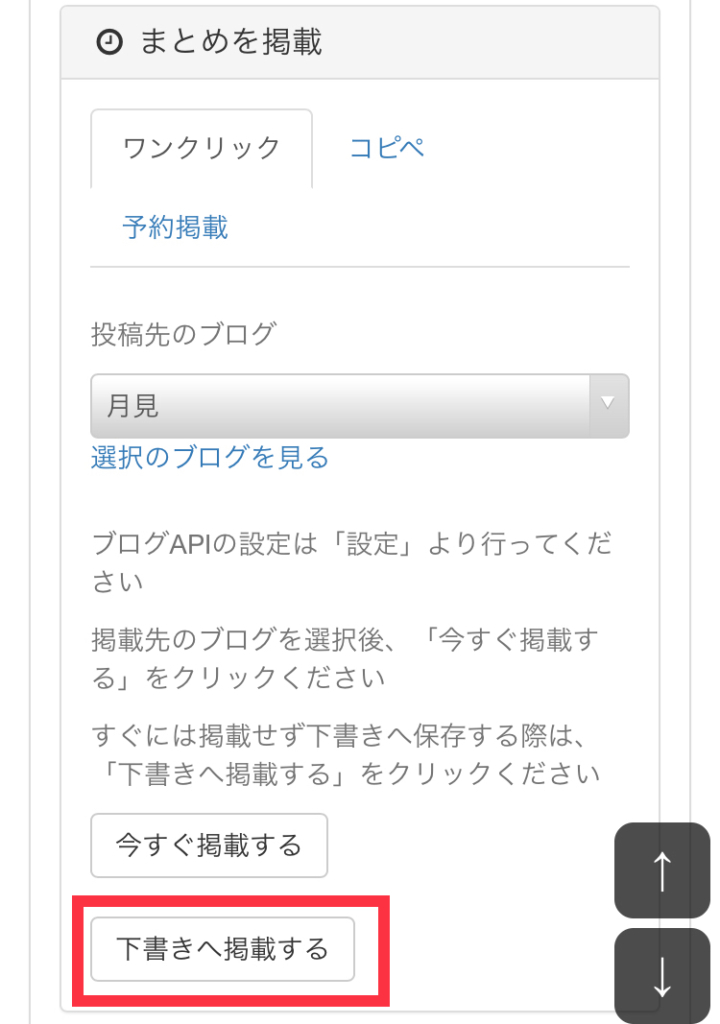Click the 下書きへ掲載する button
720x1024 pixels.
(222, 948)
